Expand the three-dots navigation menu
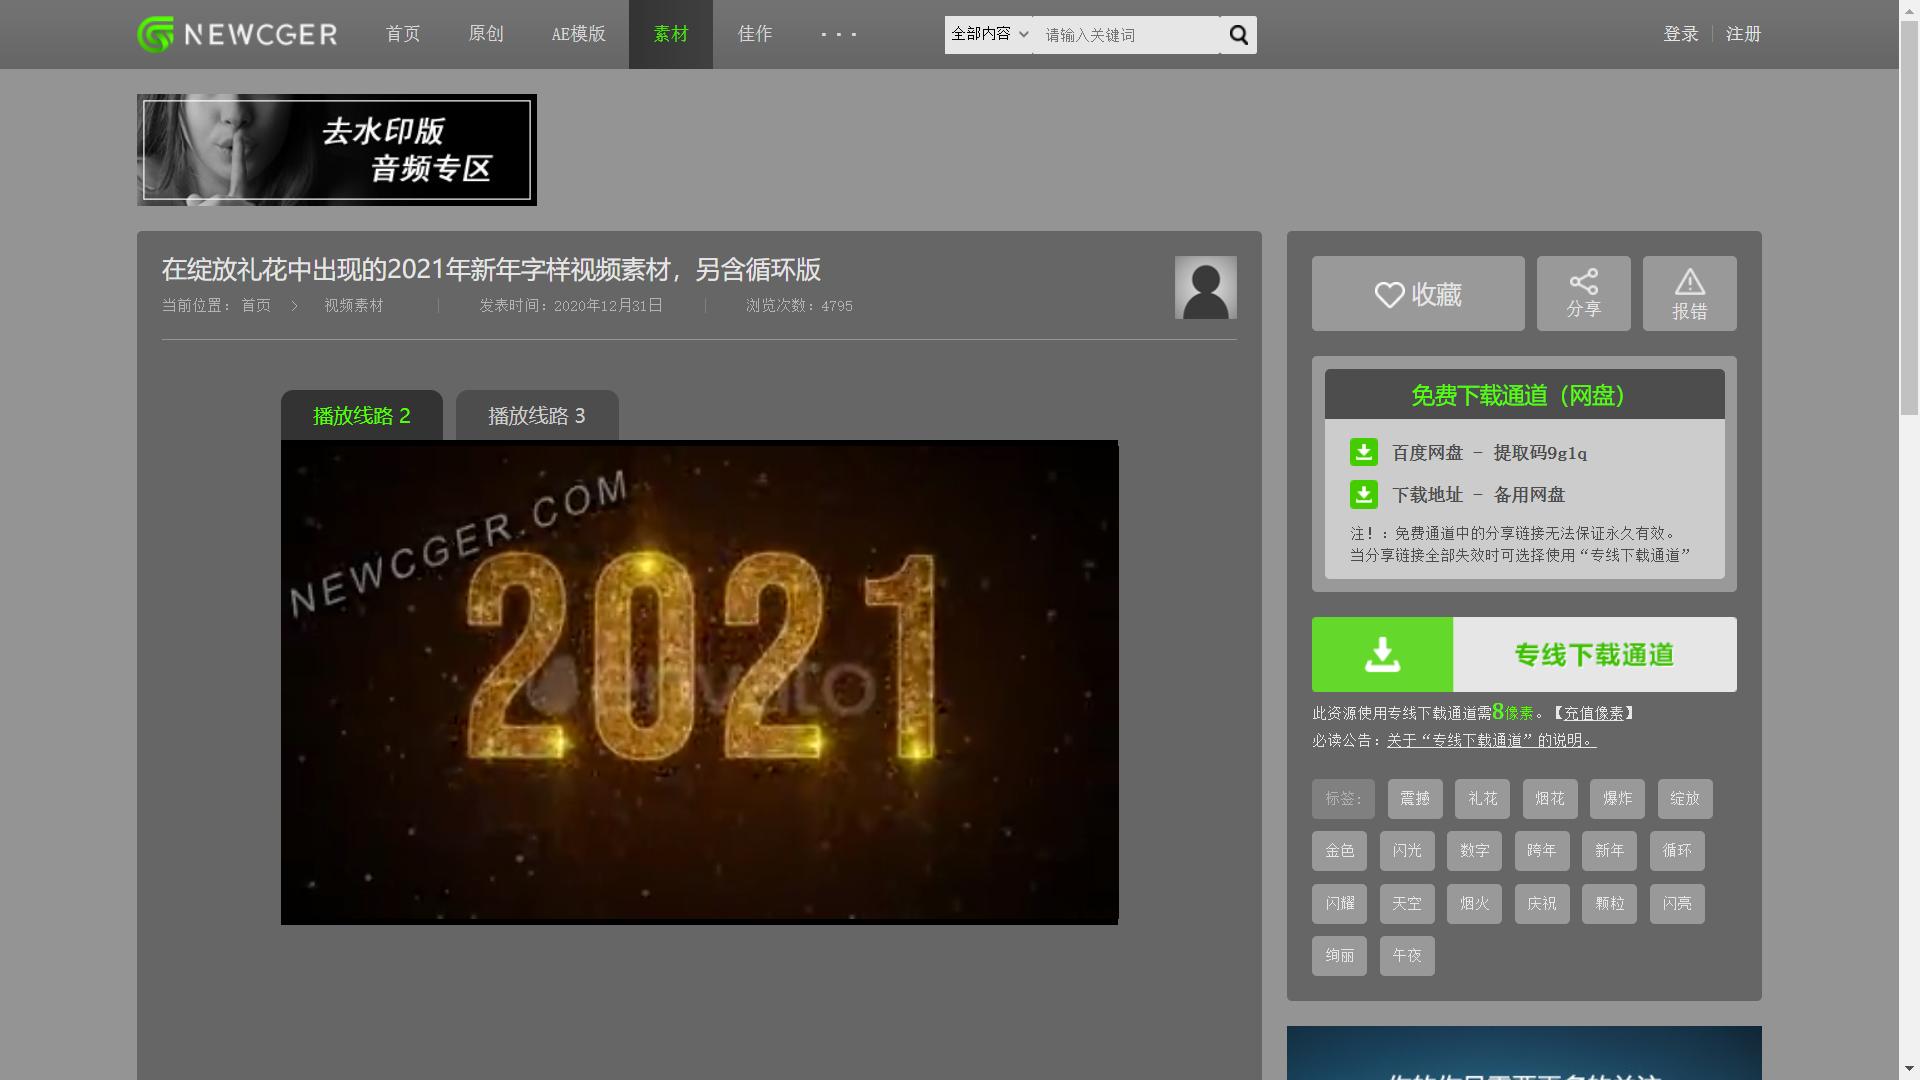The width and height of the screenshot is (1920, 1080). (x=838, y=35)
